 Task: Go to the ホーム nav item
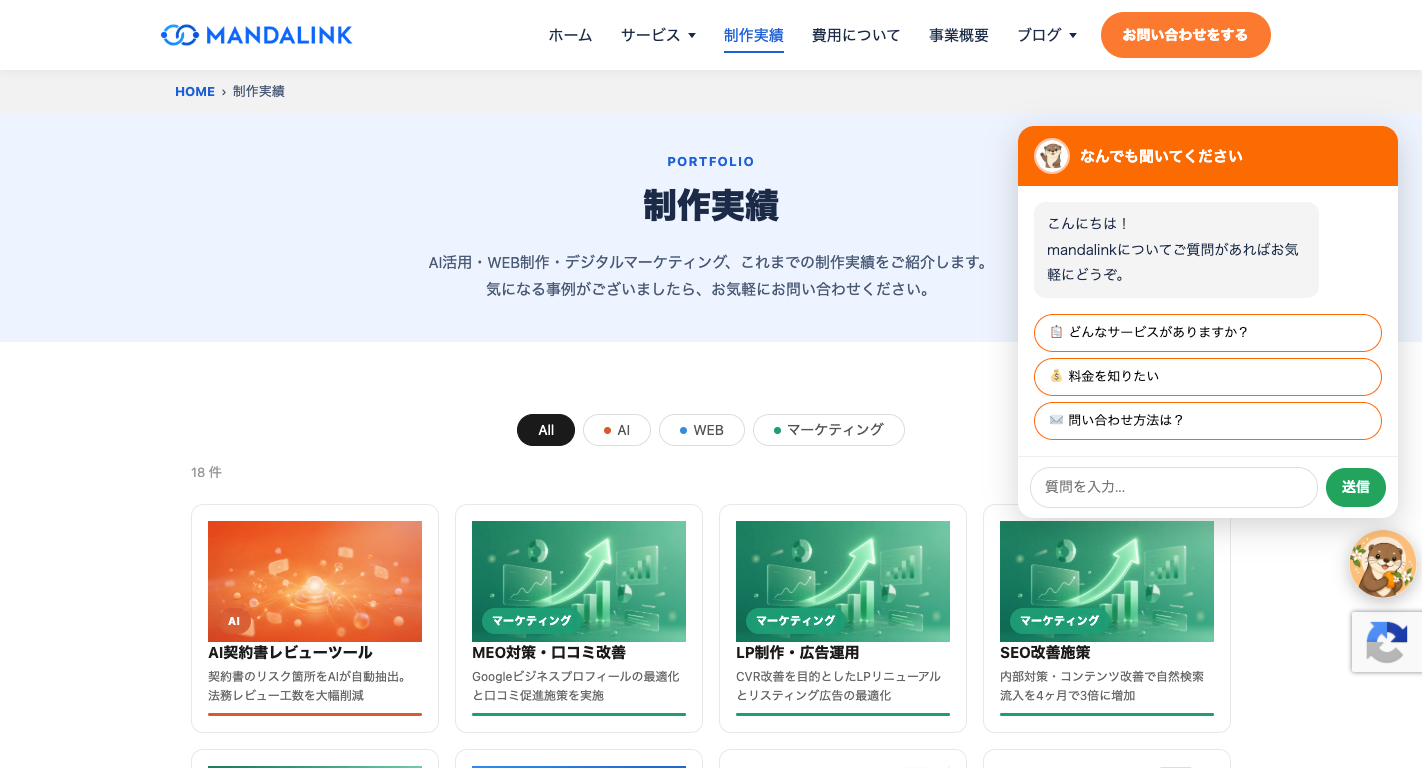(x=570, y=35)
